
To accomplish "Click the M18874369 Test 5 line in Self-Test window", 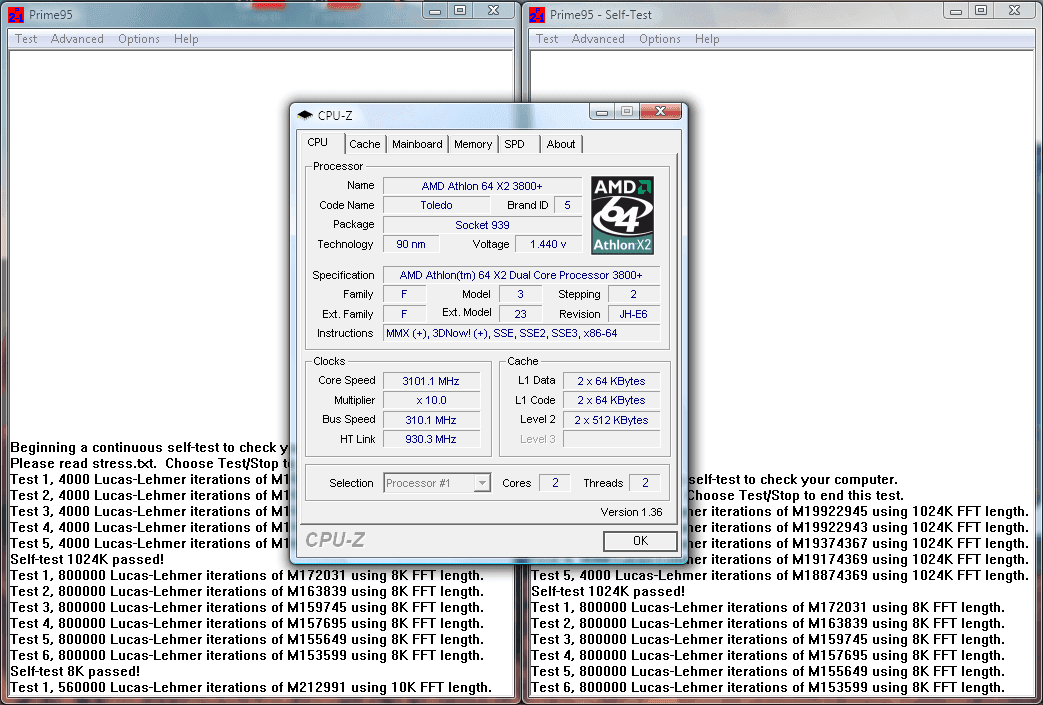I will coord(780,575).
